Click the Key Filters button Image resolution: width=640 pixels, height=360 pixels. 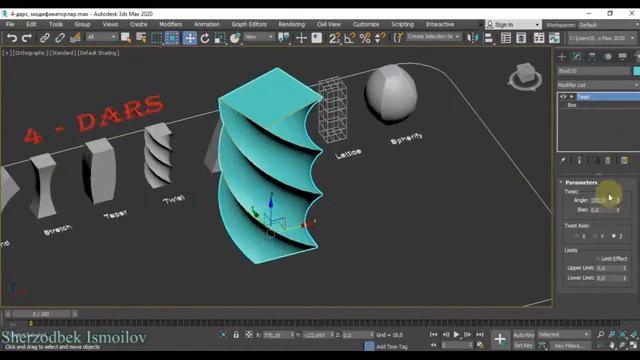[x=569, y=346]
